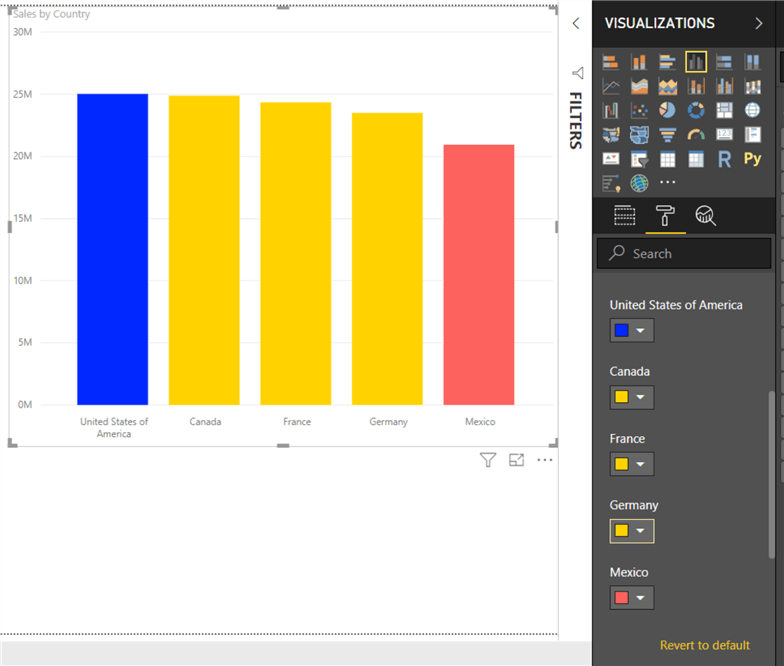The image size is (784, 666).
Task: Click Revert to default link
Action: 704,645
